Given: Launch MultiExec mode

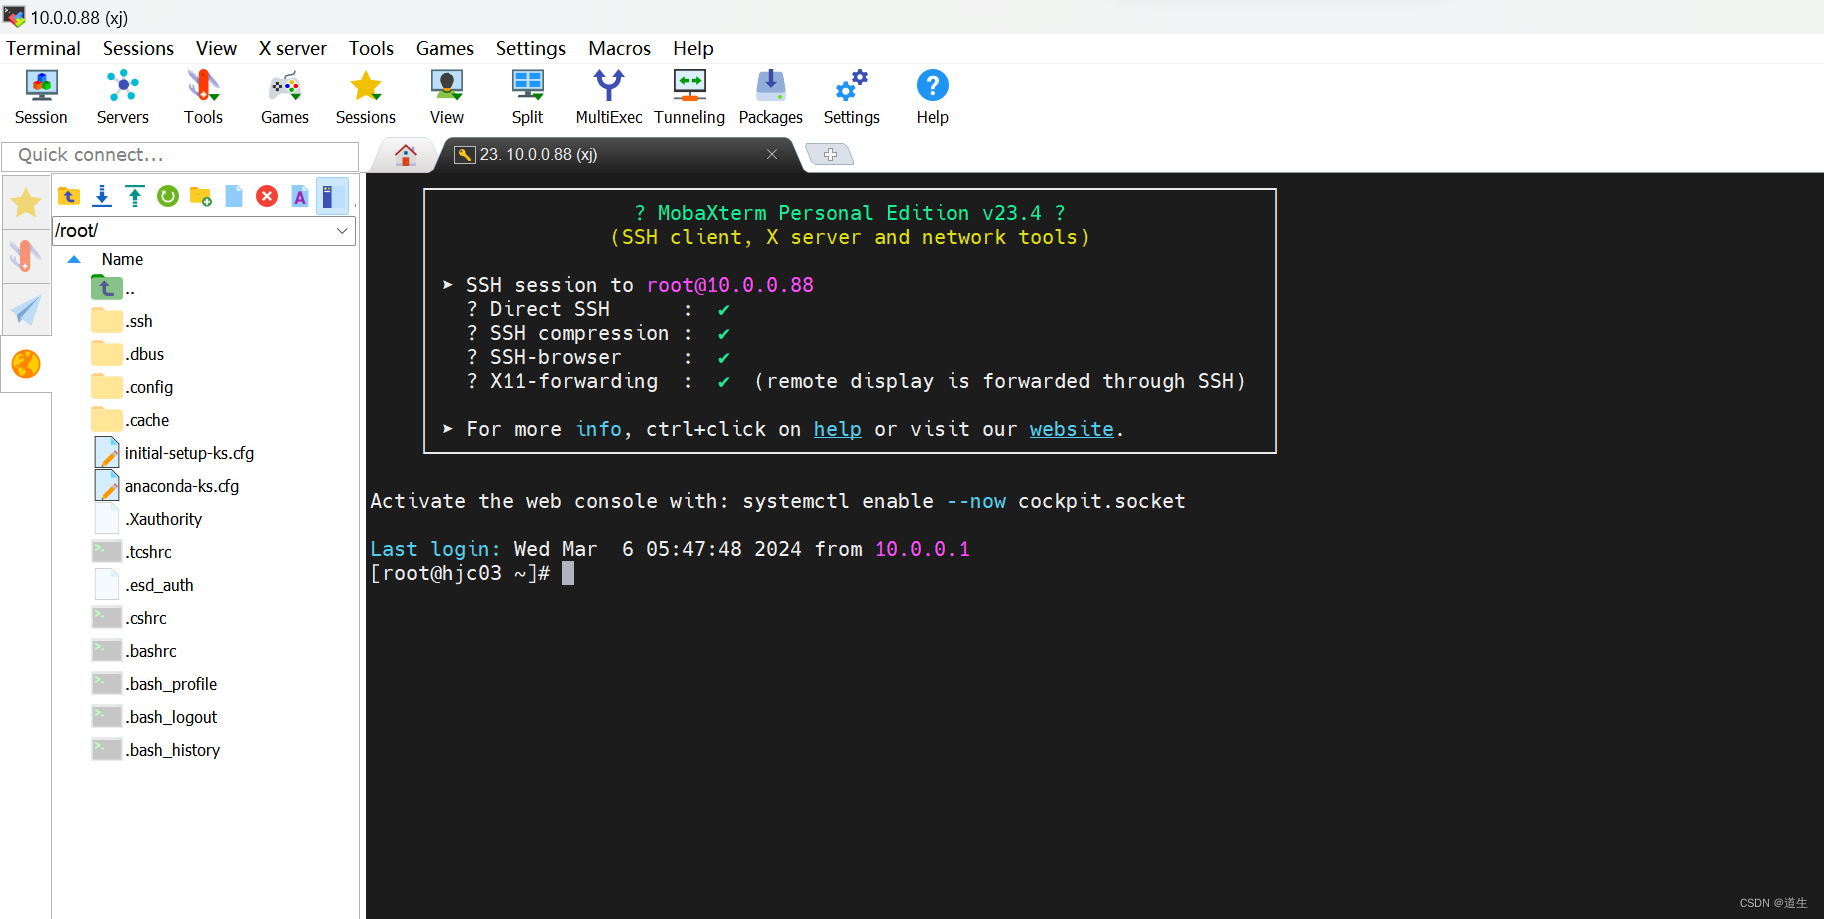Looking at the screenshot, I should click(608, 95).
